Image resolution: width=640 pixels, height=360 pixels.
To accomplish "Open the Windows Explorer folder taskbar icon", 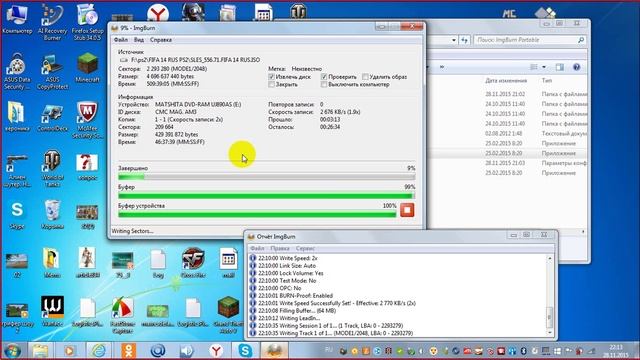I will [40, 351].
